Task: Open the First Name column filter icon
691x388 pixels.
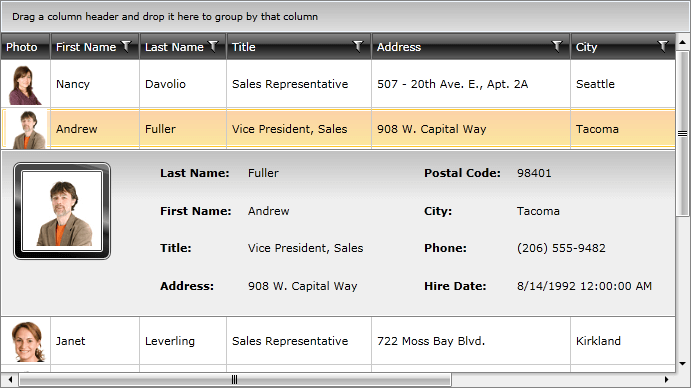Action: 126,46
